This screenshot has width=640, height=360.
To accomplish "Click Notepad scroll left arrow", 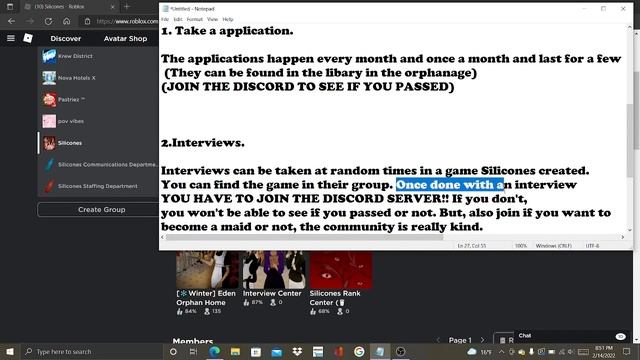I will pos(162,237).
